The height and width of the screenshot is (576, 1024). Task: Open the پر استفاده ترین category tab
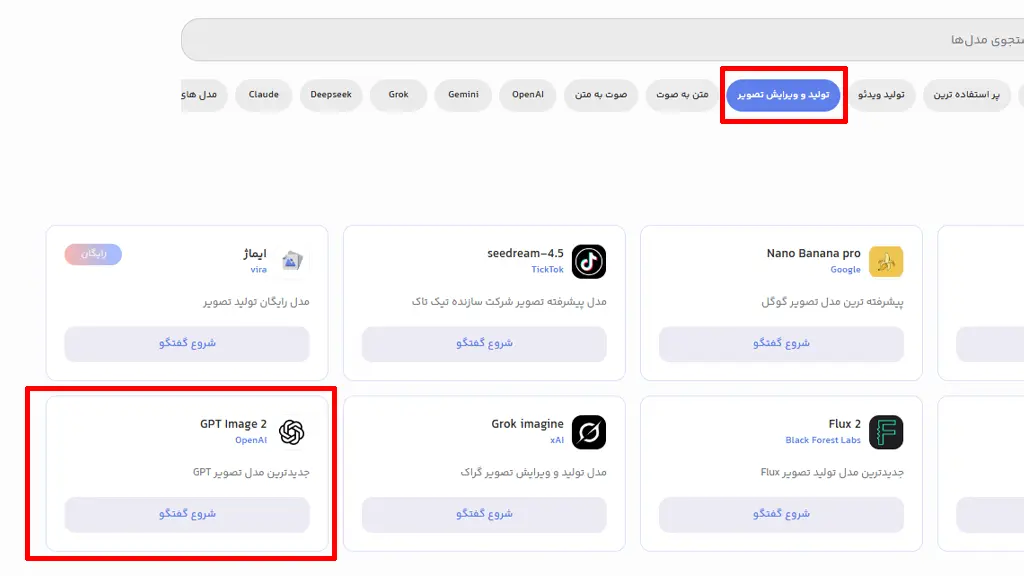(x=967, y=95)
